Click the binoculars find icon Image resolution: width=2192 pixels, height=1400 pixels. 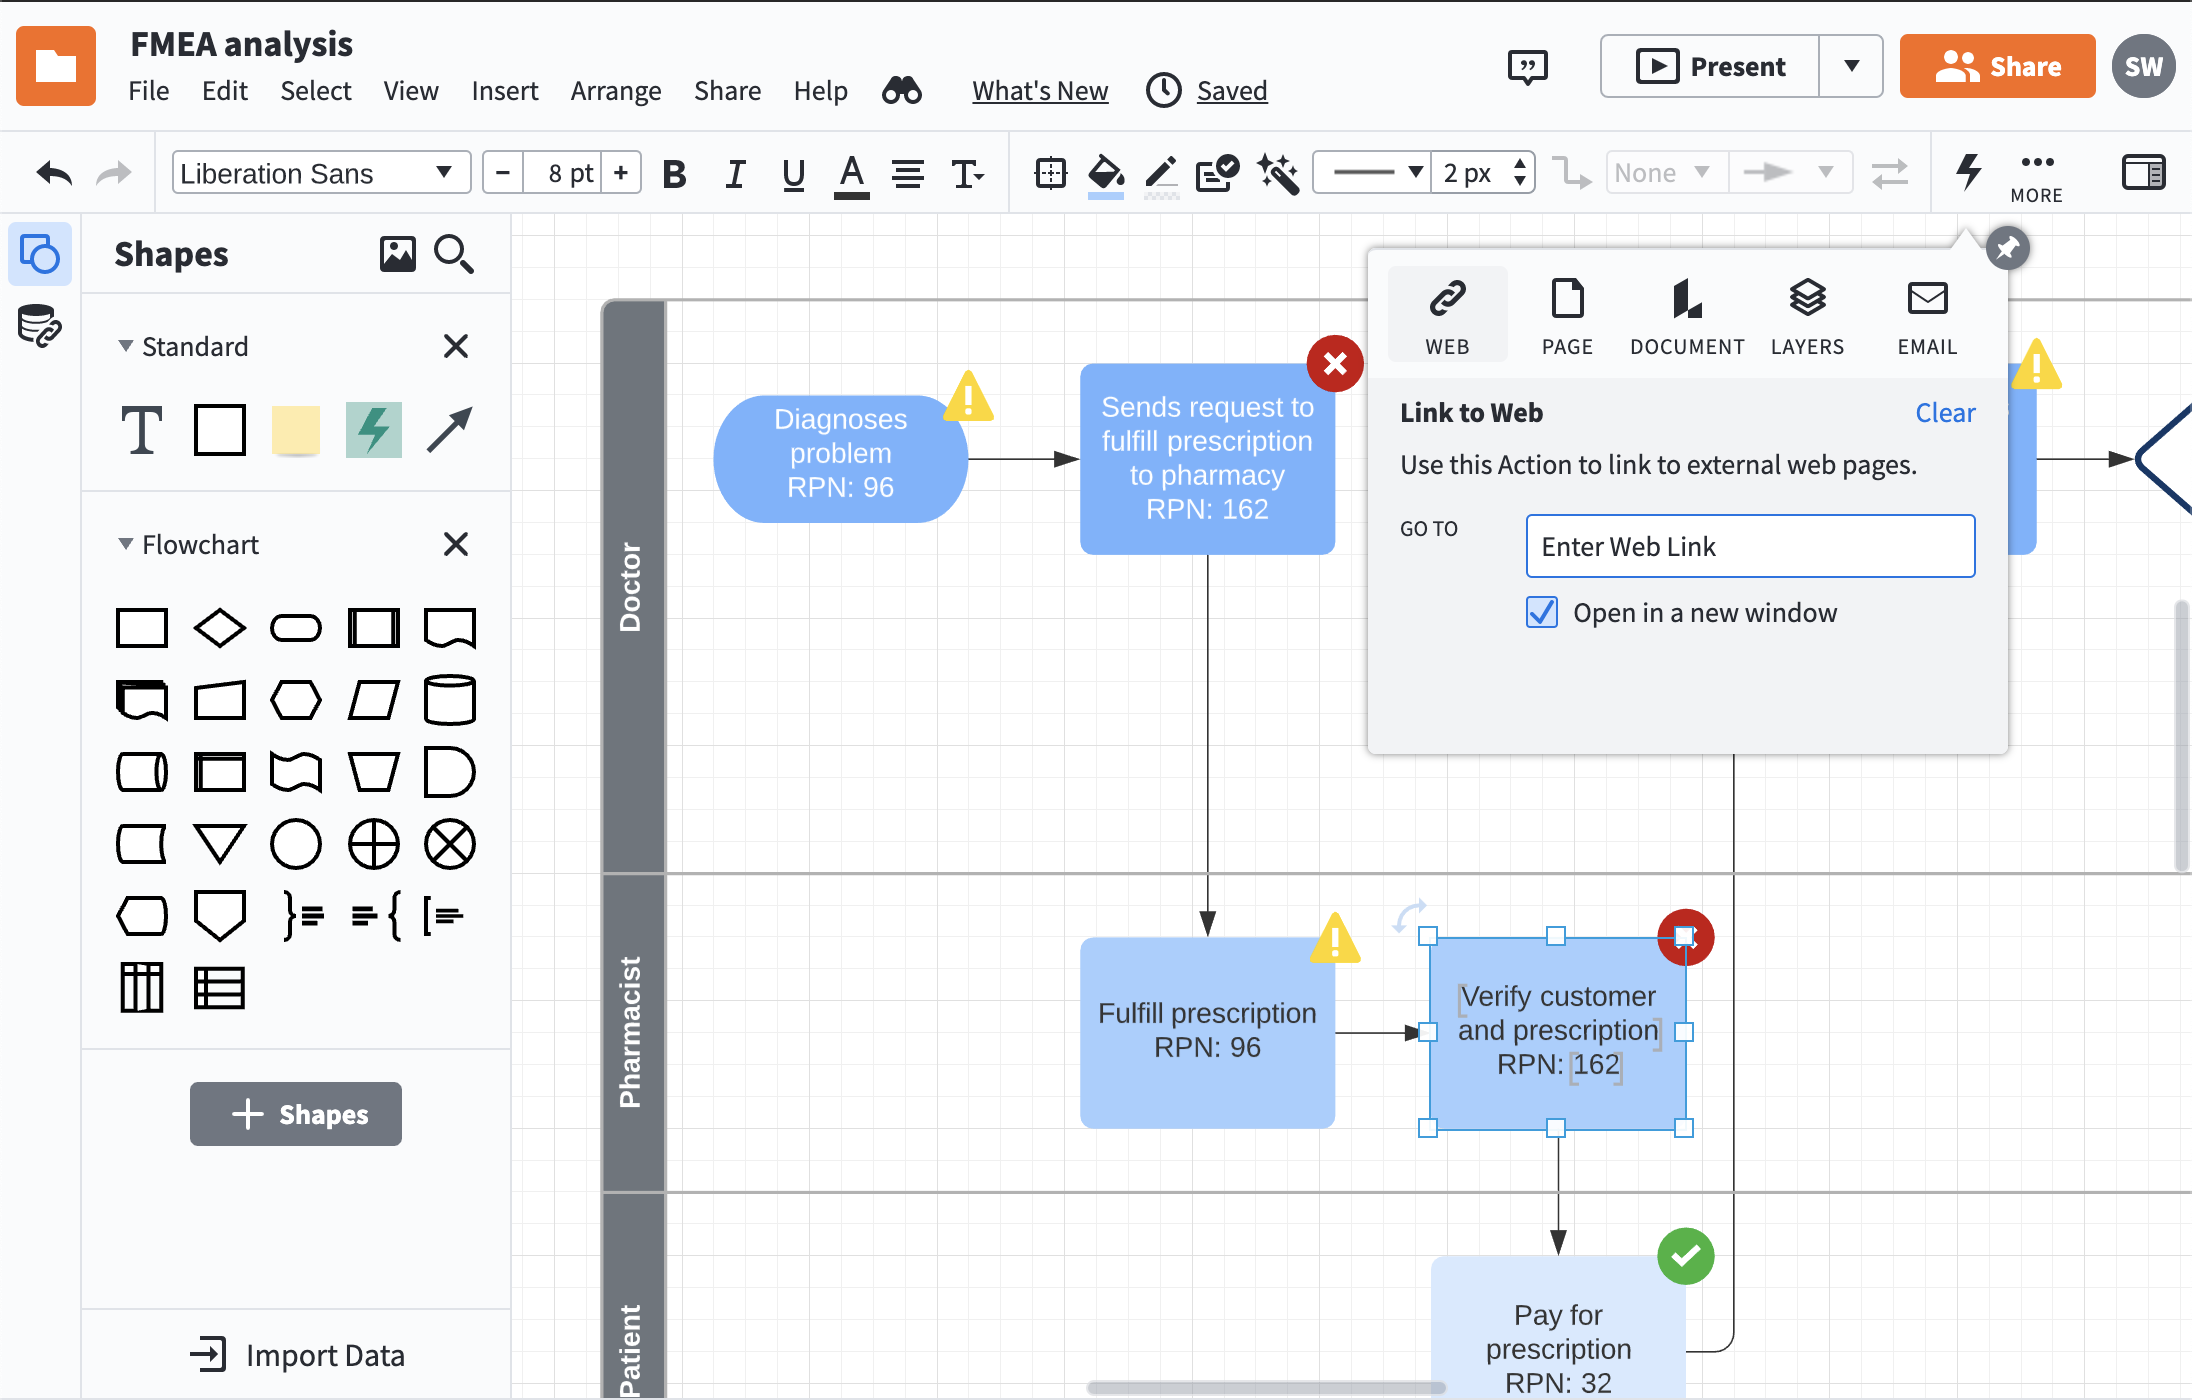901,91
